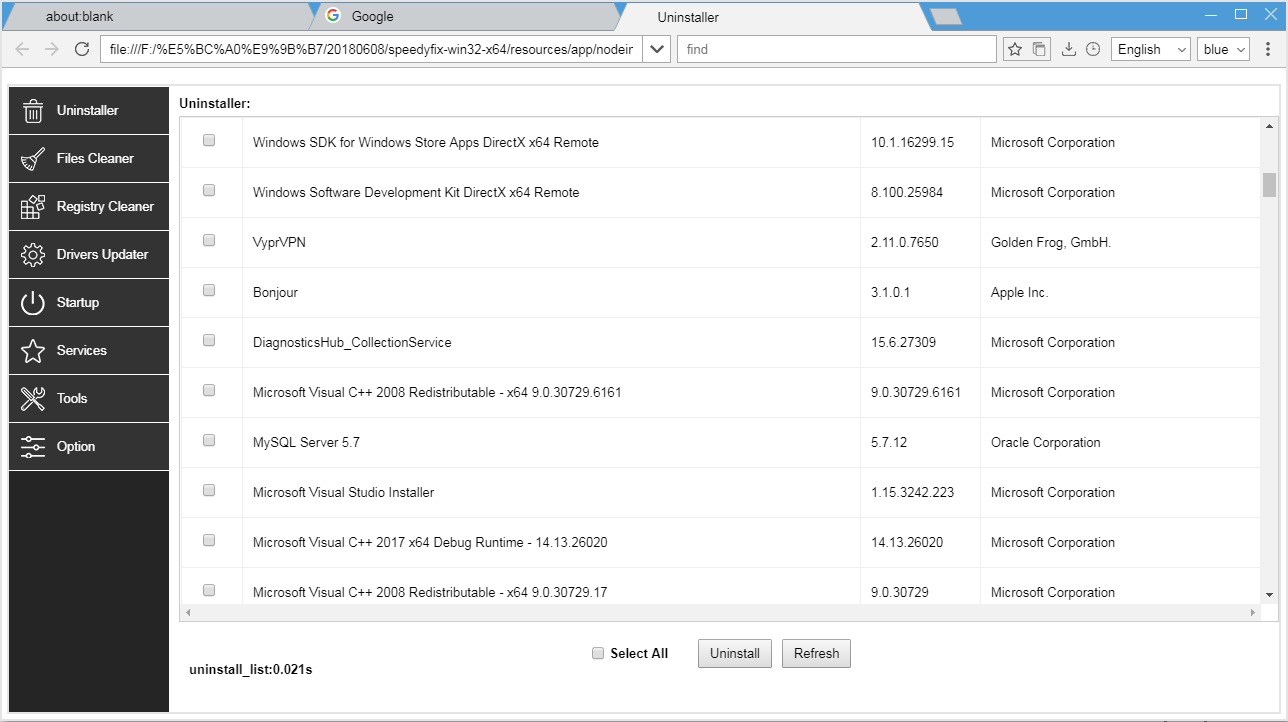Open the Option settings section

[x=89, y=446]
